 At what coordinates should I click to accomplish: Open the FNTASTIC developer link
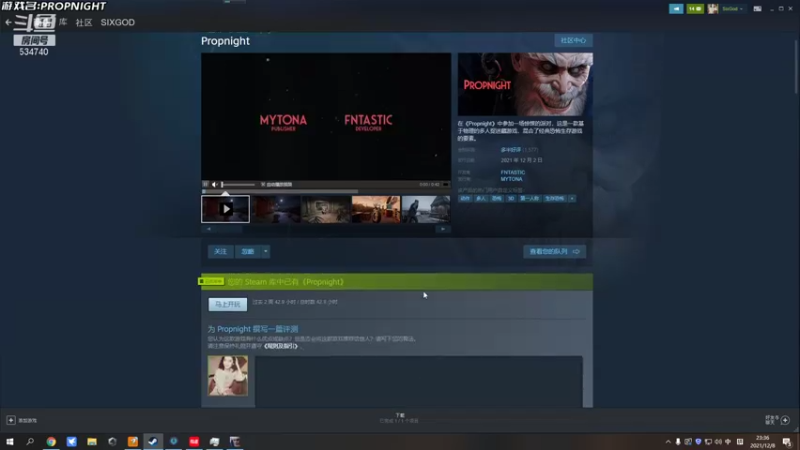coord(512,172)
